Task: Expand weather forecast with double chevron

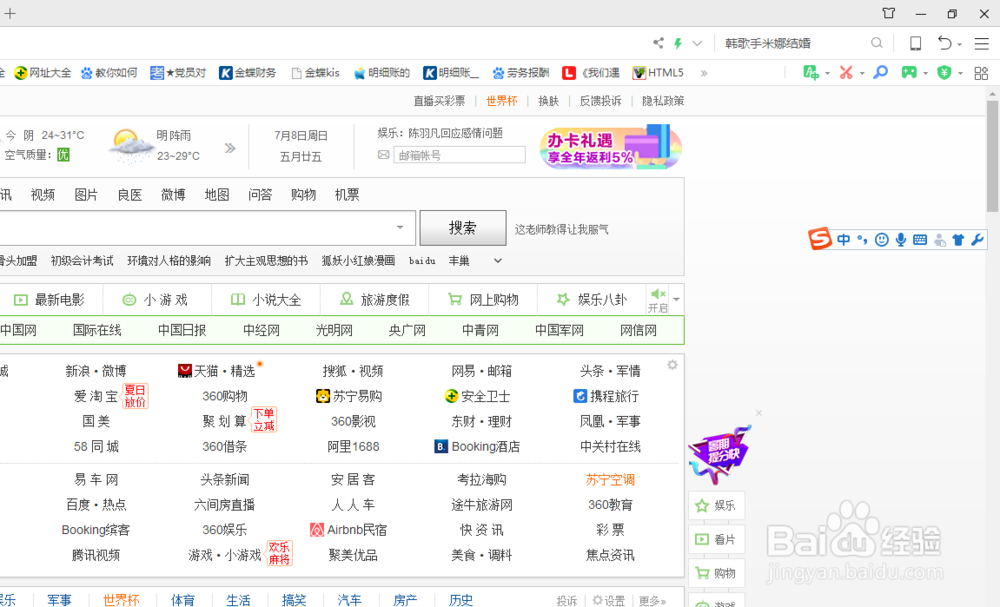Action: (x=230, y=148)
